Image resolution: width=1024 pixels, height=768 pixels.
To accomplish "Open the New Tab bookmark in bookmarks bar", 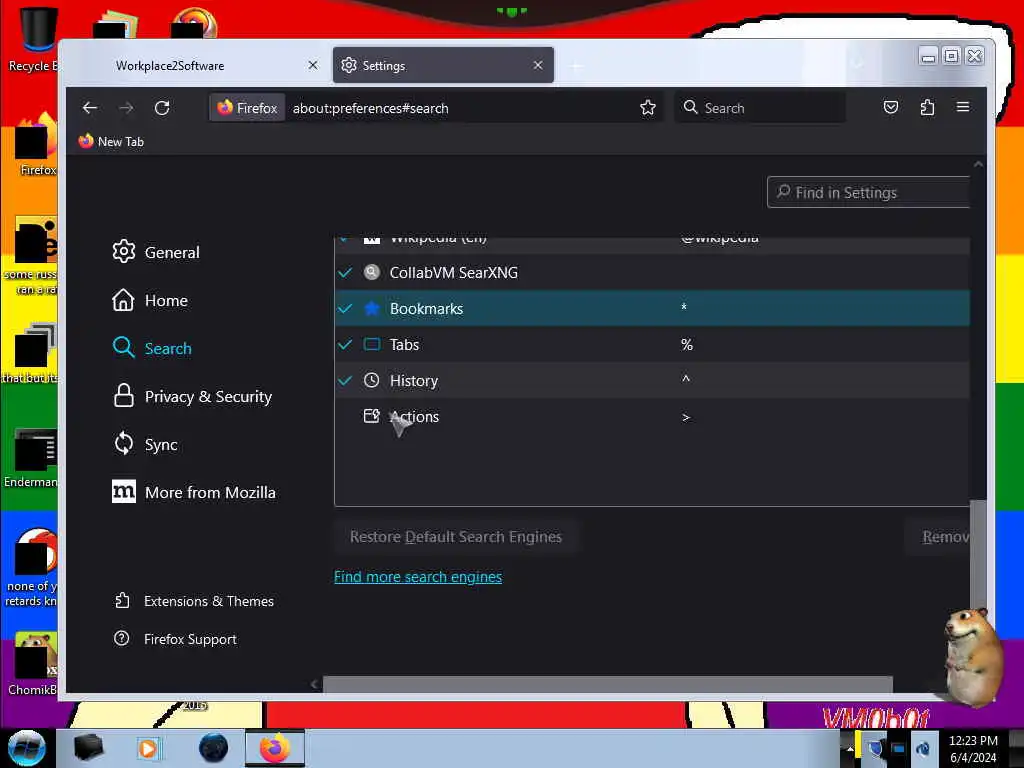I will (x=112, y=141).
